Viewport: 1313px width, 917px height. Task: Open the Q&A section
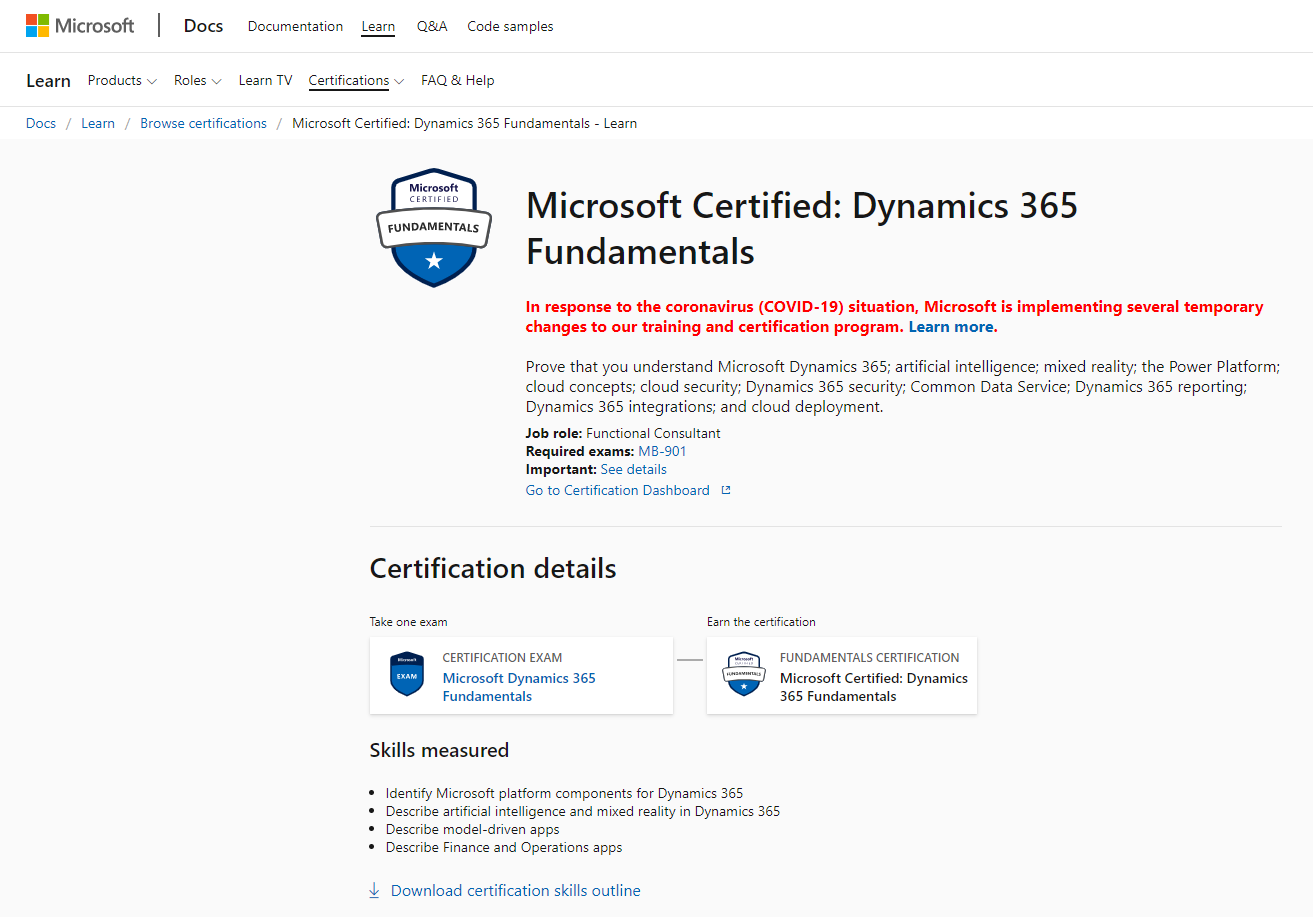[432, 26]
